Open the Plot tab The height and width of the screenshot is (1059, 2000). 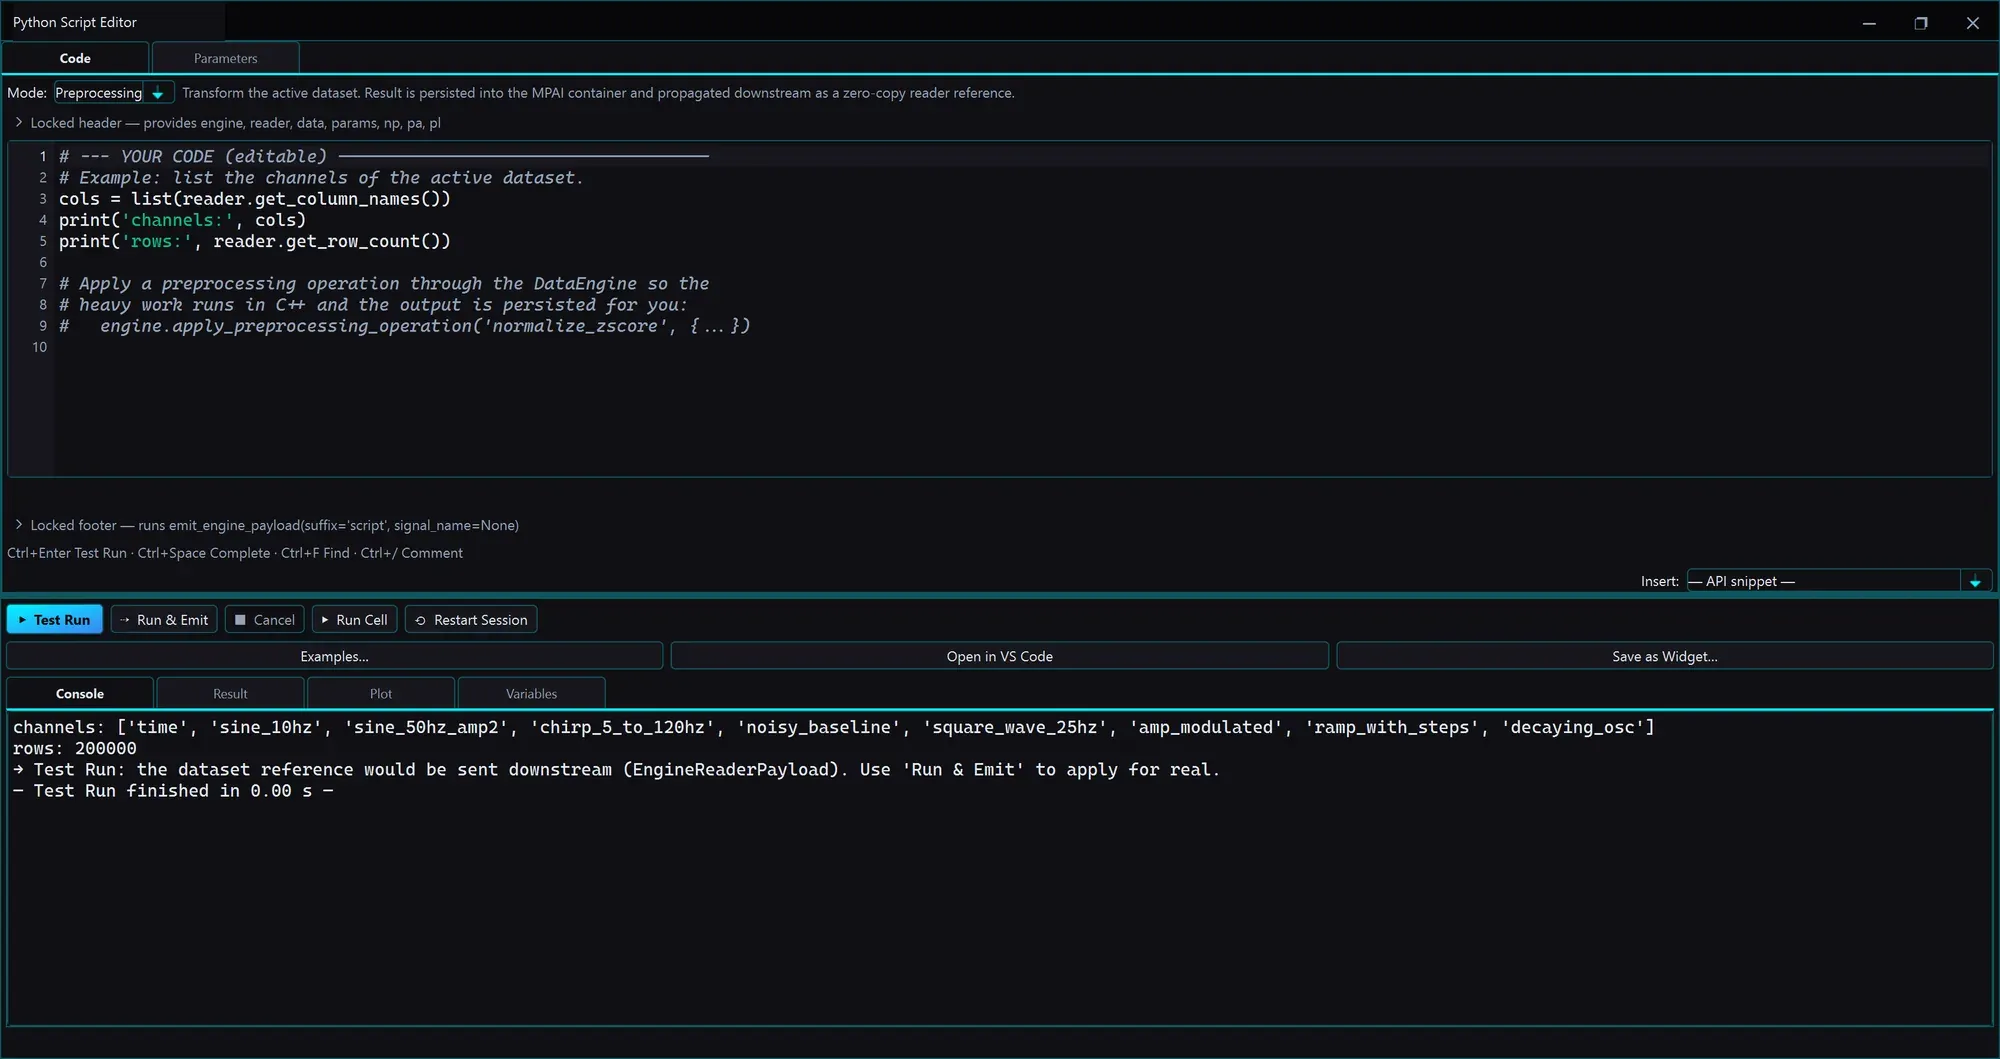(381, 693)
